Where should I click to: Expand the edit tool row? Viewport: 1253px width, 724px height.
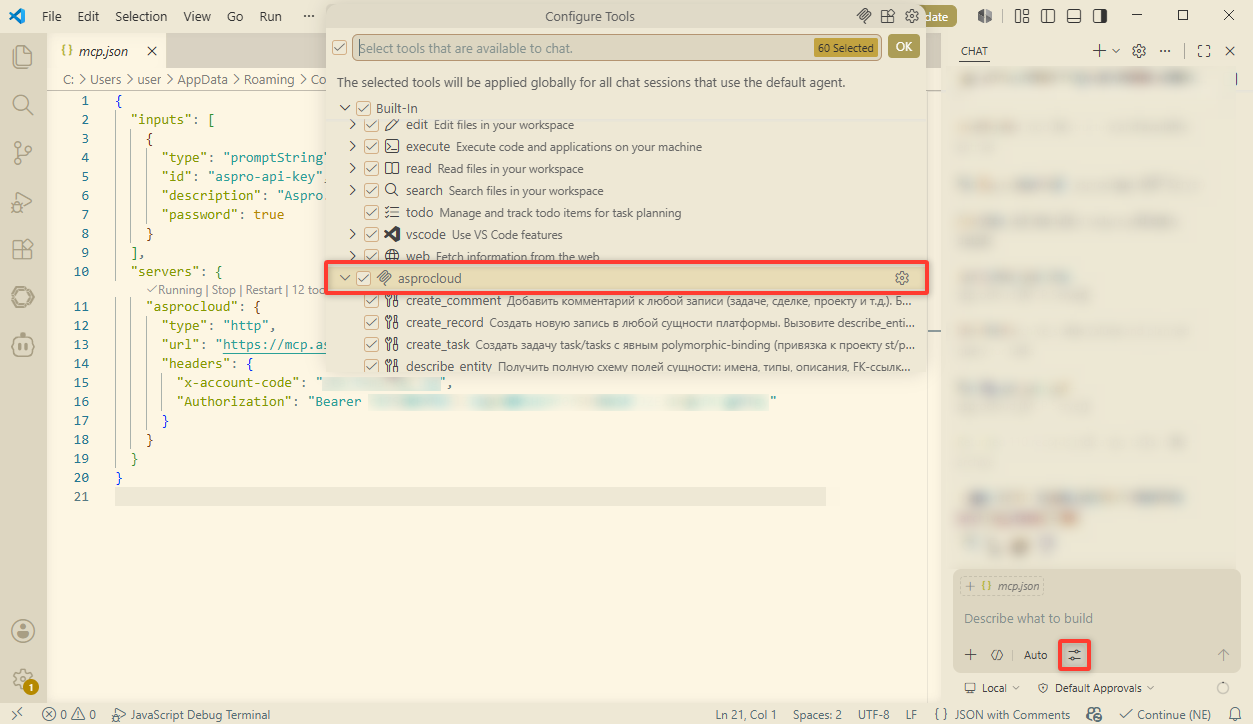(x=353, y=125)
